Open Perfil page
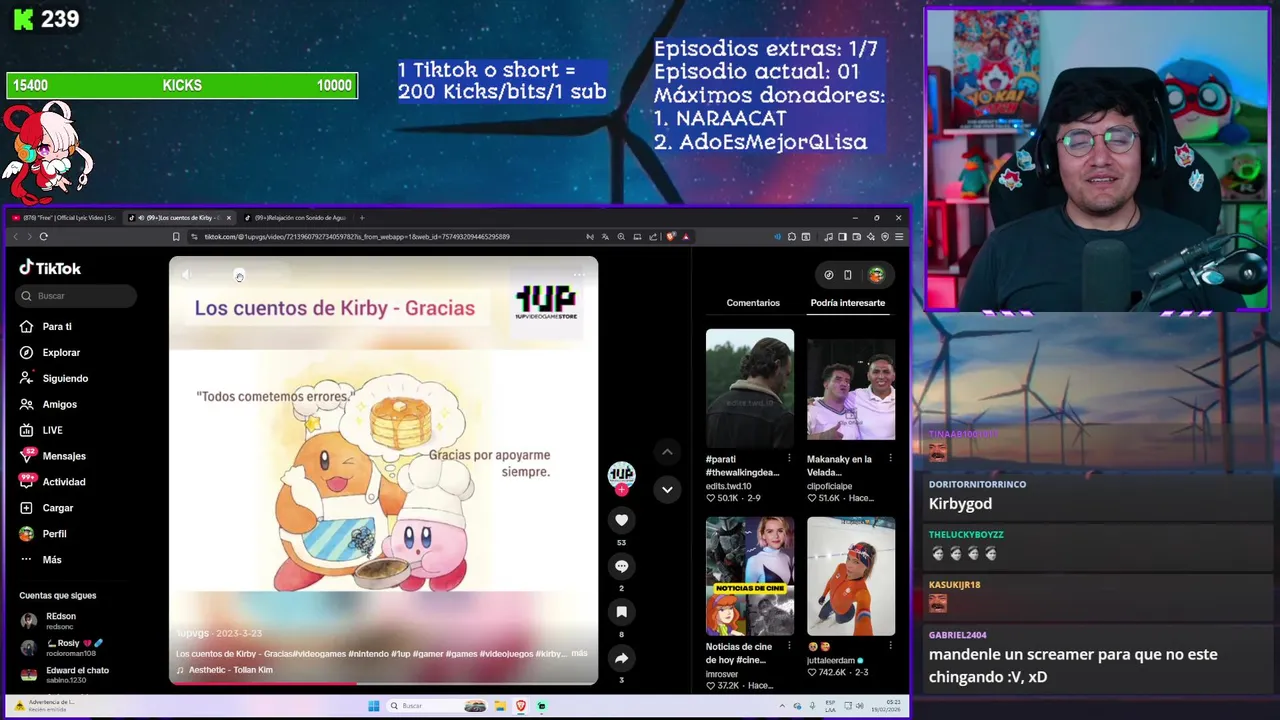This screenshot has height=720, width=1280. click(x=43, y=534)
